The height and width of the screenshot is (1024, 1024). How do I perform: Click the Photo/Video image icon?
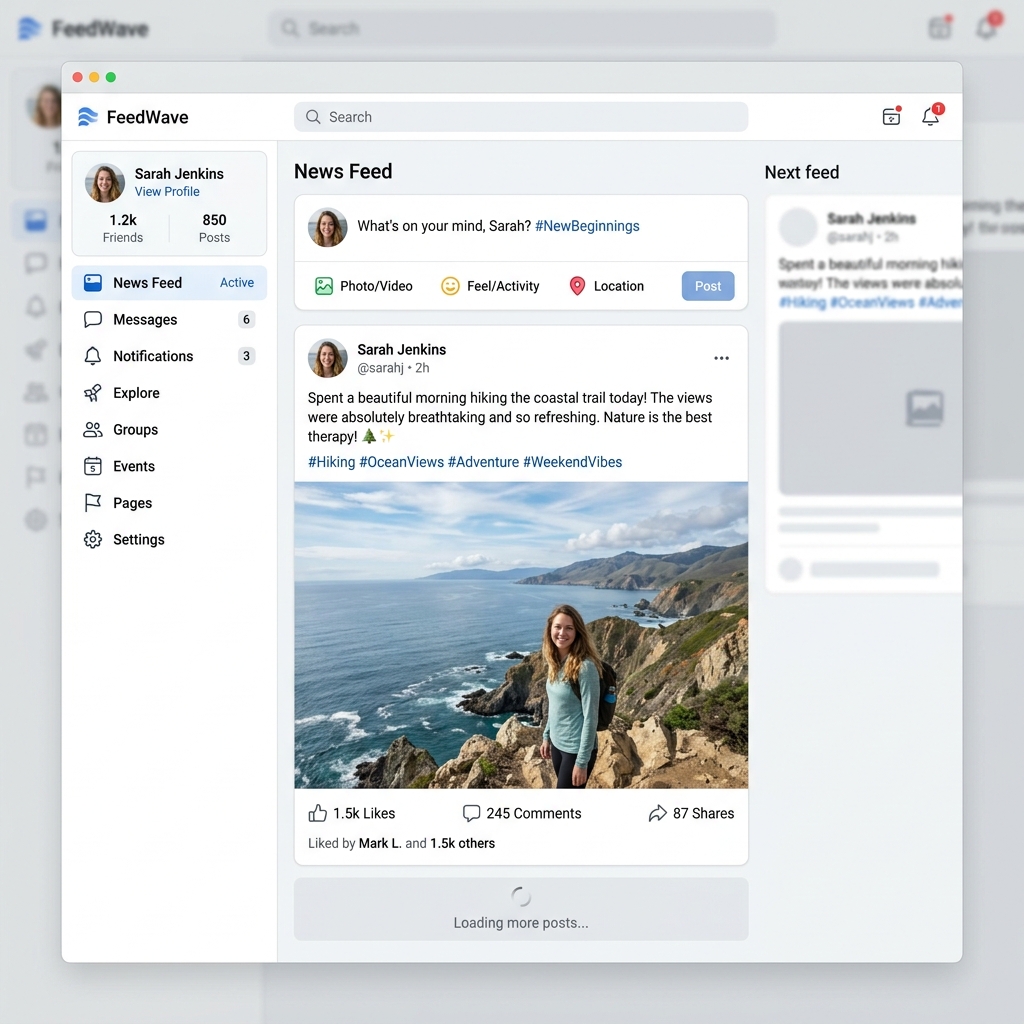[324, 286]
